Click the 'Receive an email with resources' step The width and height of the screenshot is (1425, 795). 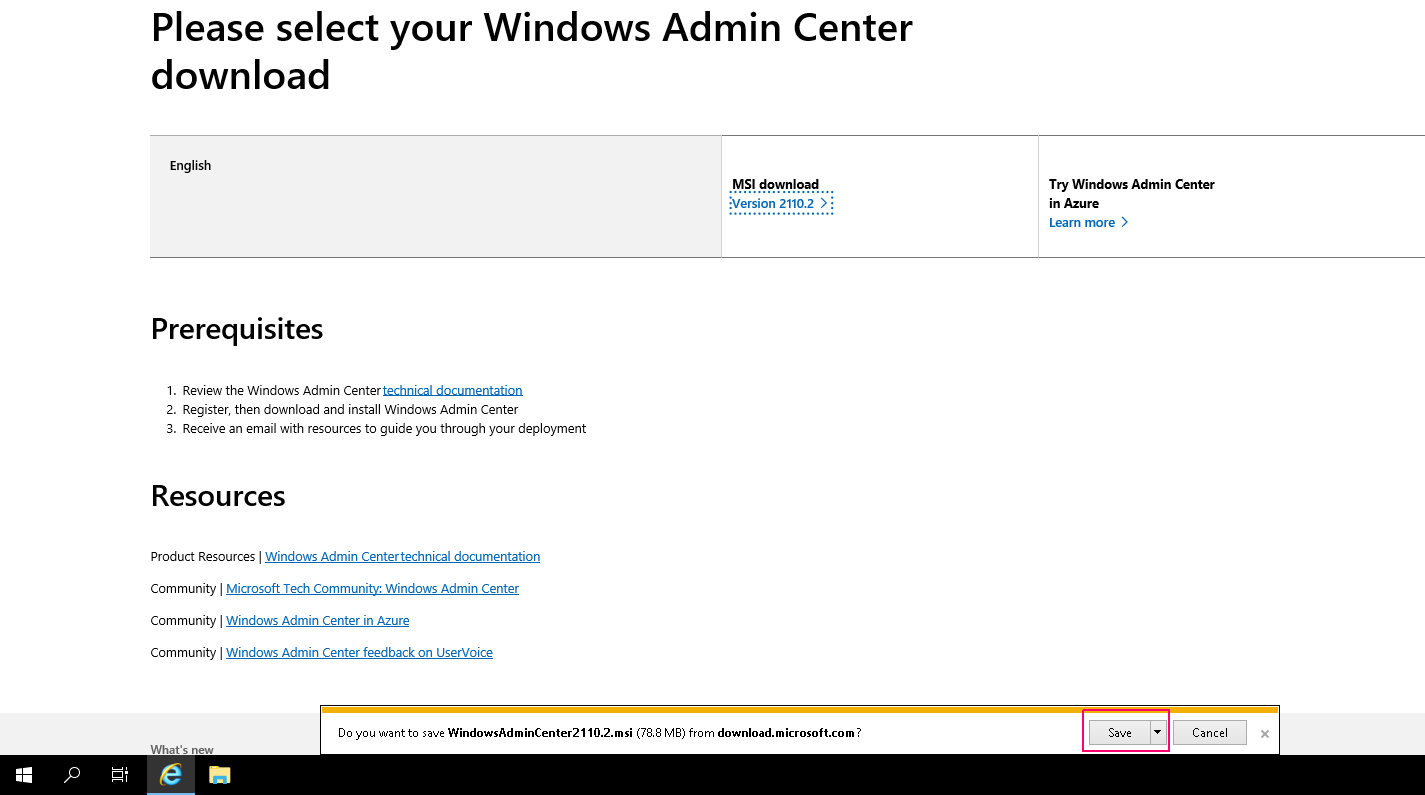384,428
